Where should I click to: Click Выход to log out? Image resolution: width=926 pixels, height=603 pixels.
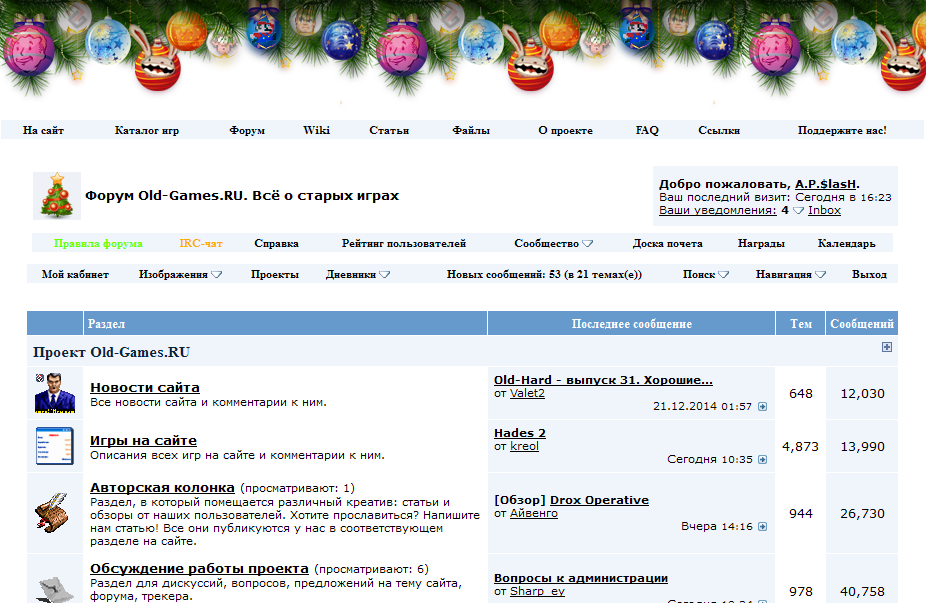click(x=869, y=274)
